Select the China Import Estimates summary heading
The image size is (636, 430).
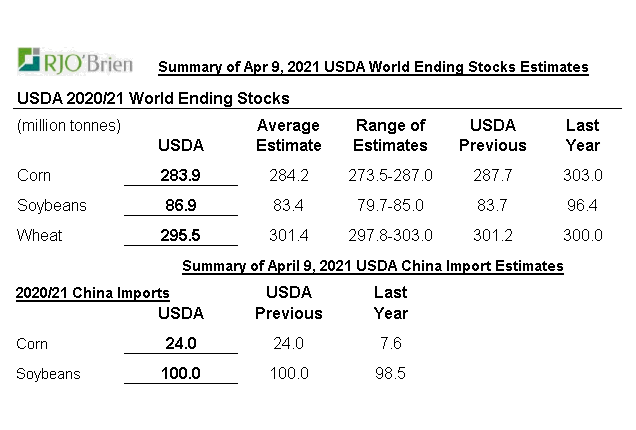coord(373,266)
